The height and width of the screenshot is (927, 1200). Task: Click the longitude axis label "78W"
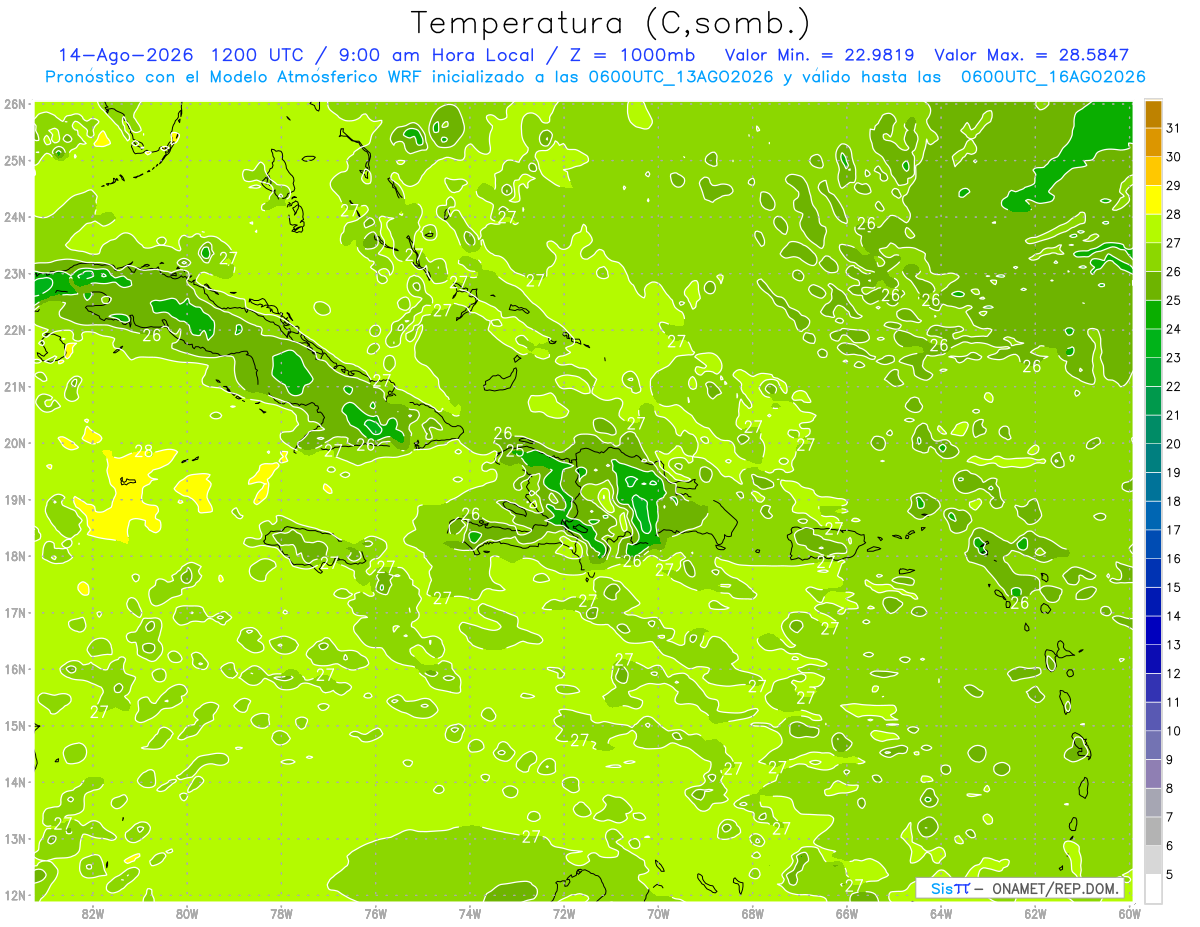pos(281,913)
